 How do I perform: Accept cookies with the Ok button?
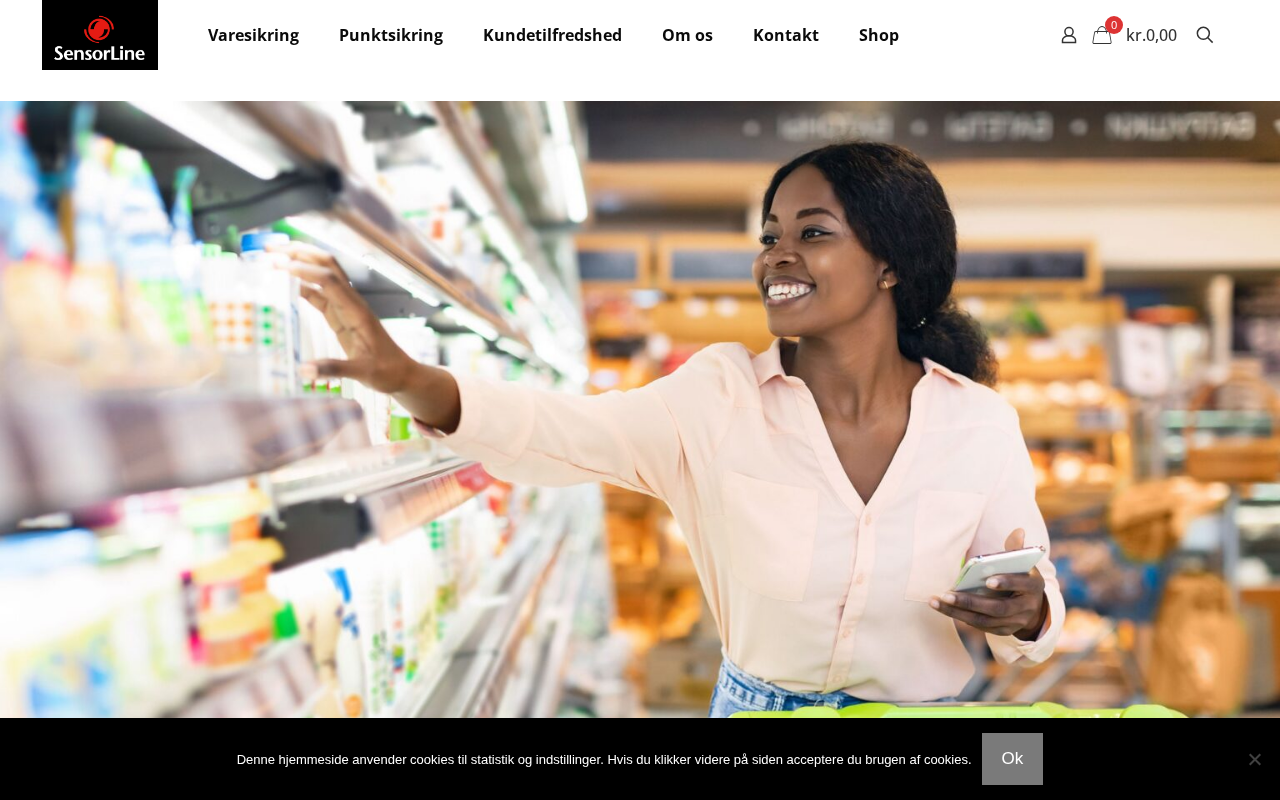click(1012, 759)
